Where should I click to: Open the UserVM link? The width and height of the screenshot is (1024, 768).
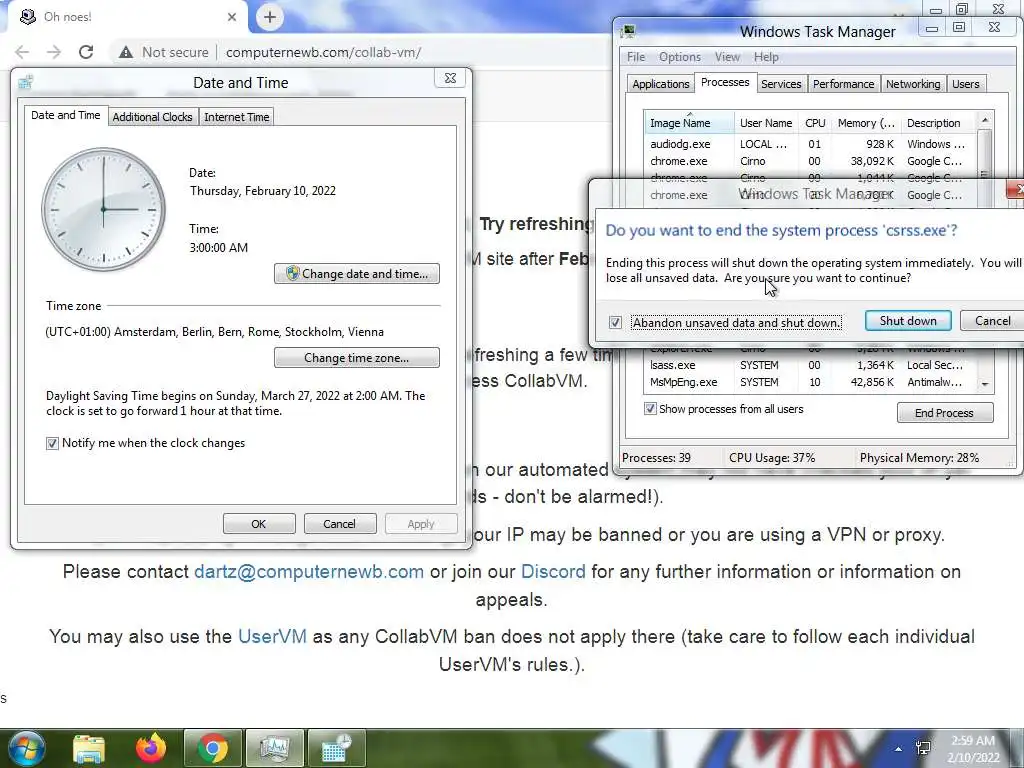pos(272,636)
